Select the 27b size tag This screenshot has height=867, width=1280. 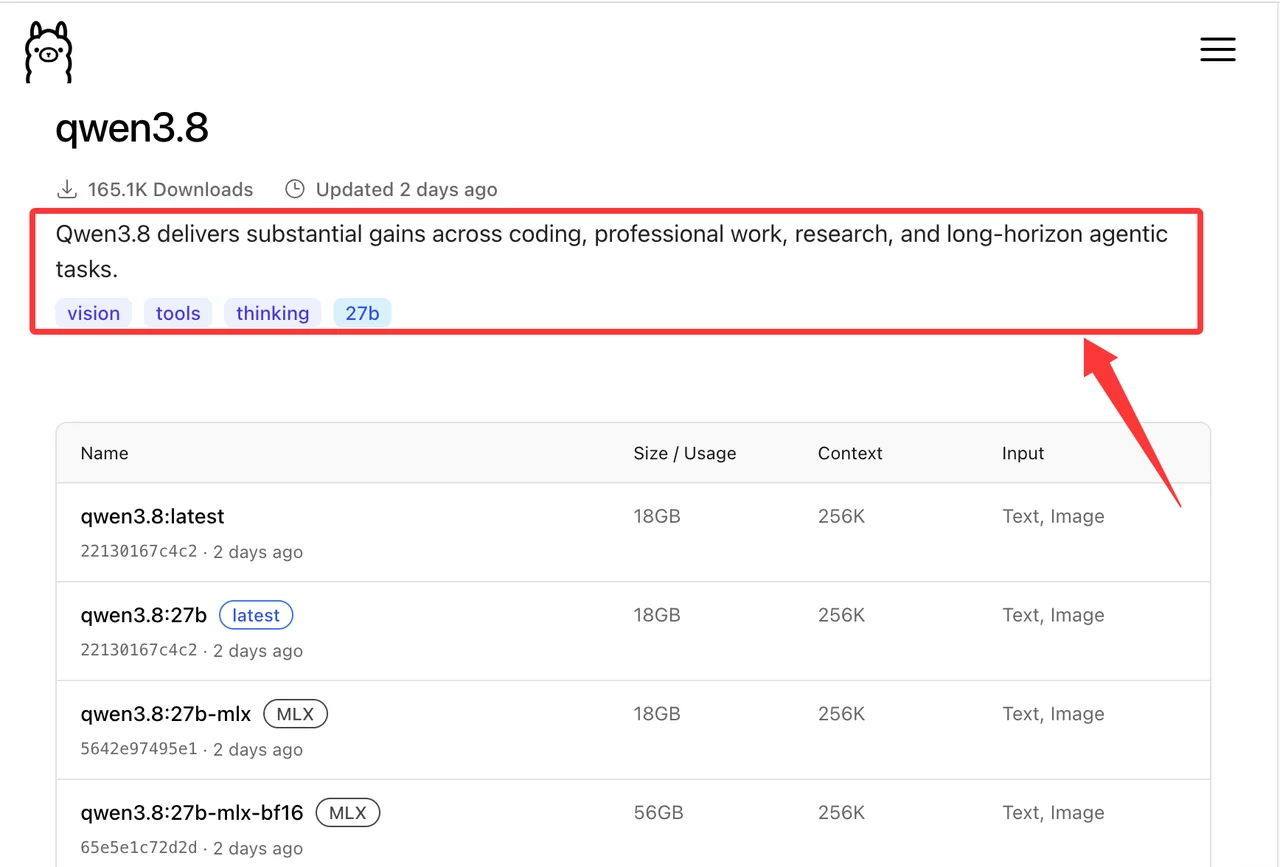[362, 313]
